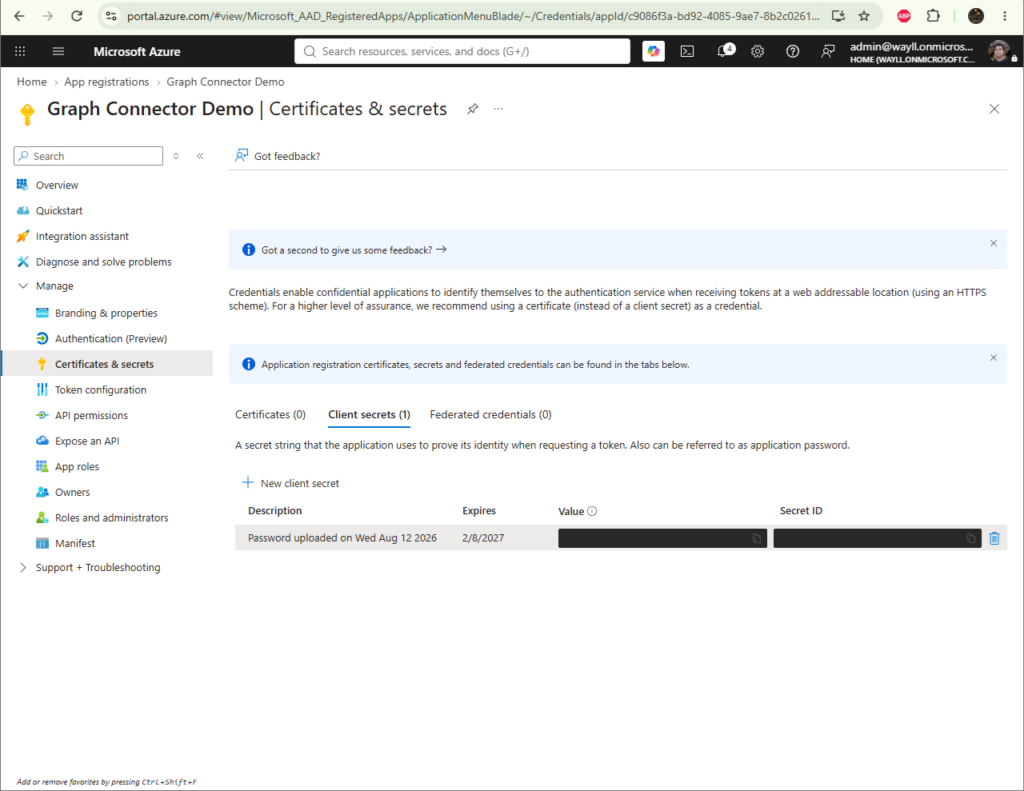
Task: Focus the global search resources box
Action: coord(462,51)
